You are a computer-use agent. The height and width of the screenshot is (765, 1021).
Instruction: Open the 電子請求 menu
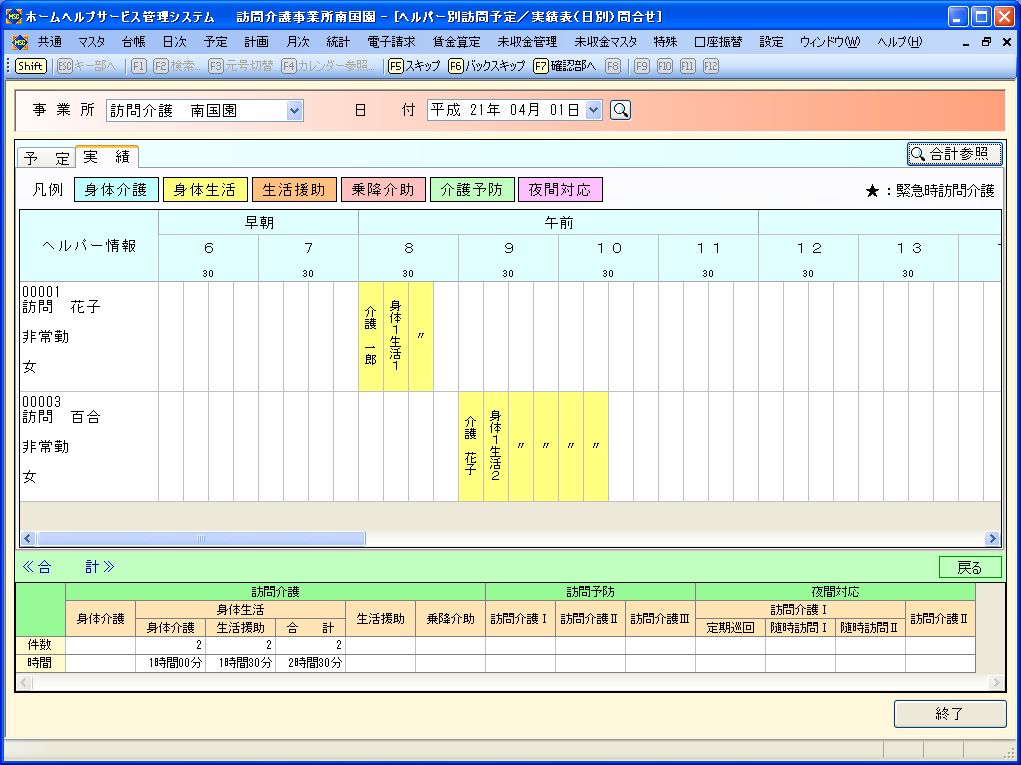pos(391,42)
